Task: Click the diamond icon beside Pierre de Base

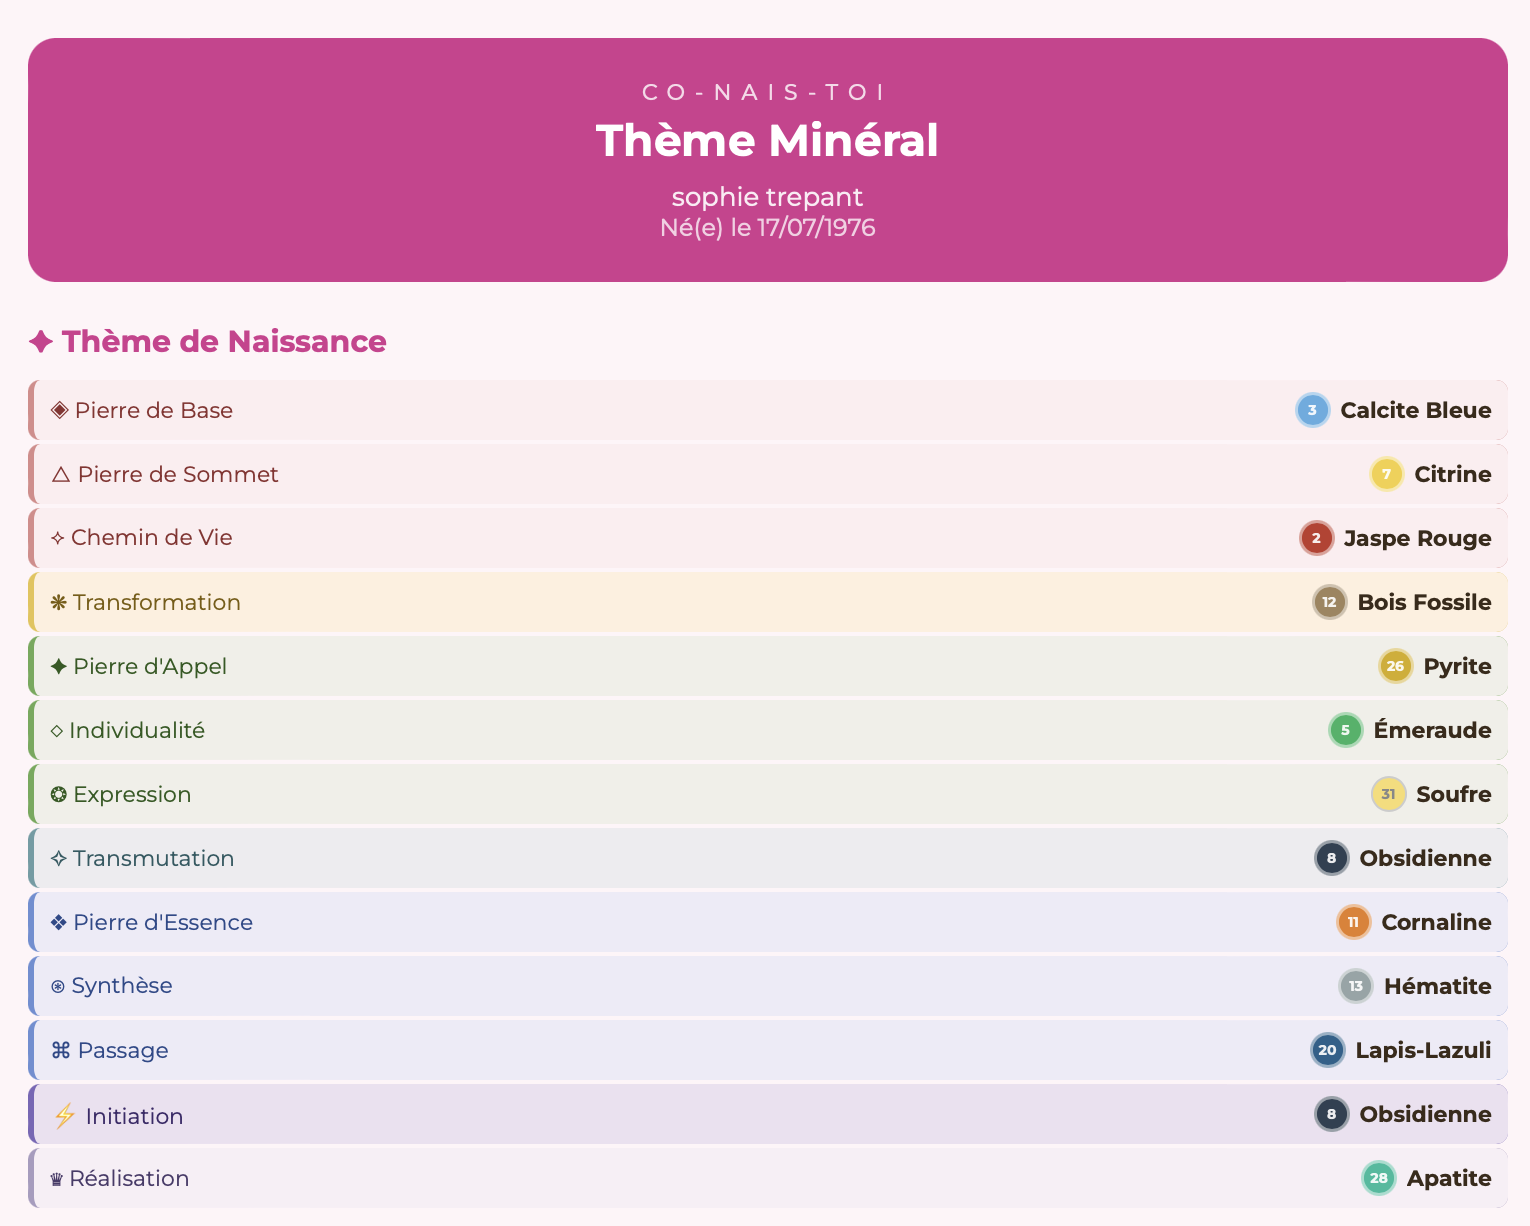Action: click(60, 410)
